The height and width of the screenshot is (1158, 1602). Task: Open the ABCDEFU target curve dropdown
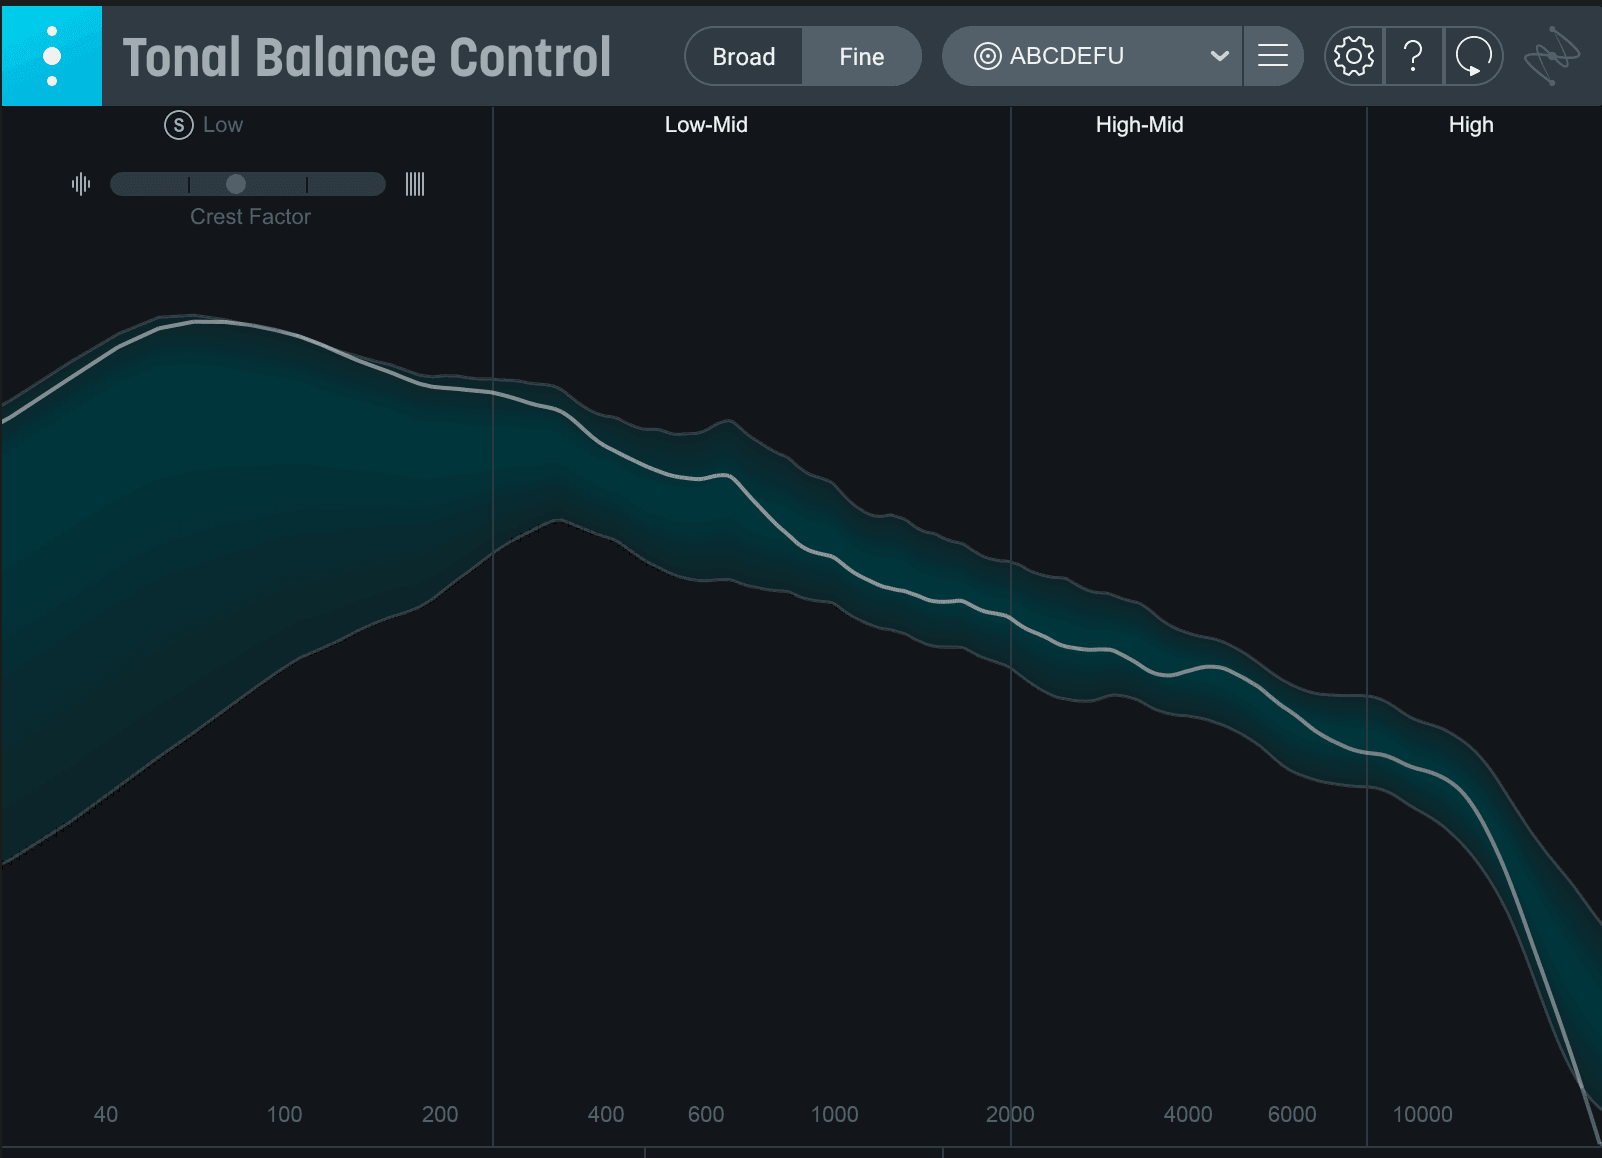coord(1092,56)
